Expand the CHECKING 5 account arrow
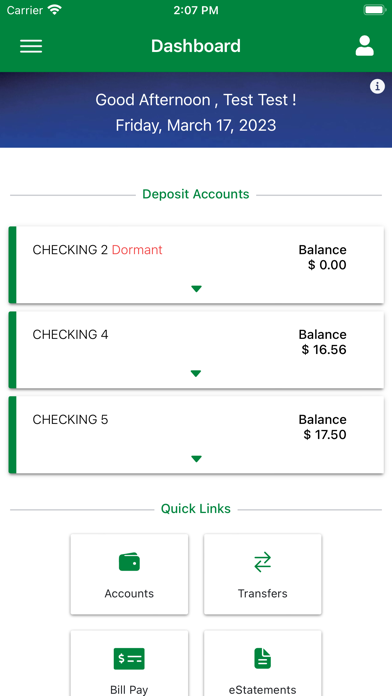The height and width of the screenshot is (696, 392). click(x=196, y=459)
